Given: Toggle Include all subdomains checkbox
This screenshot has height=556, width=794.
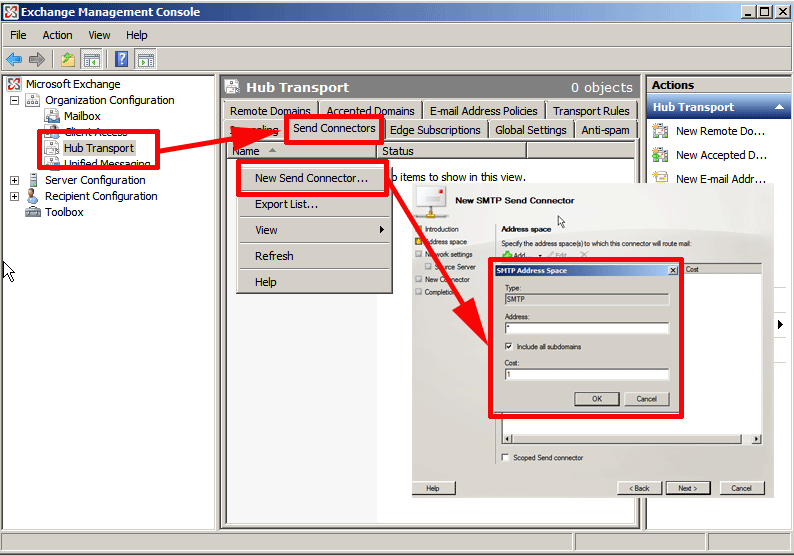Looking at the screenshot, I should tap(508, 346).
